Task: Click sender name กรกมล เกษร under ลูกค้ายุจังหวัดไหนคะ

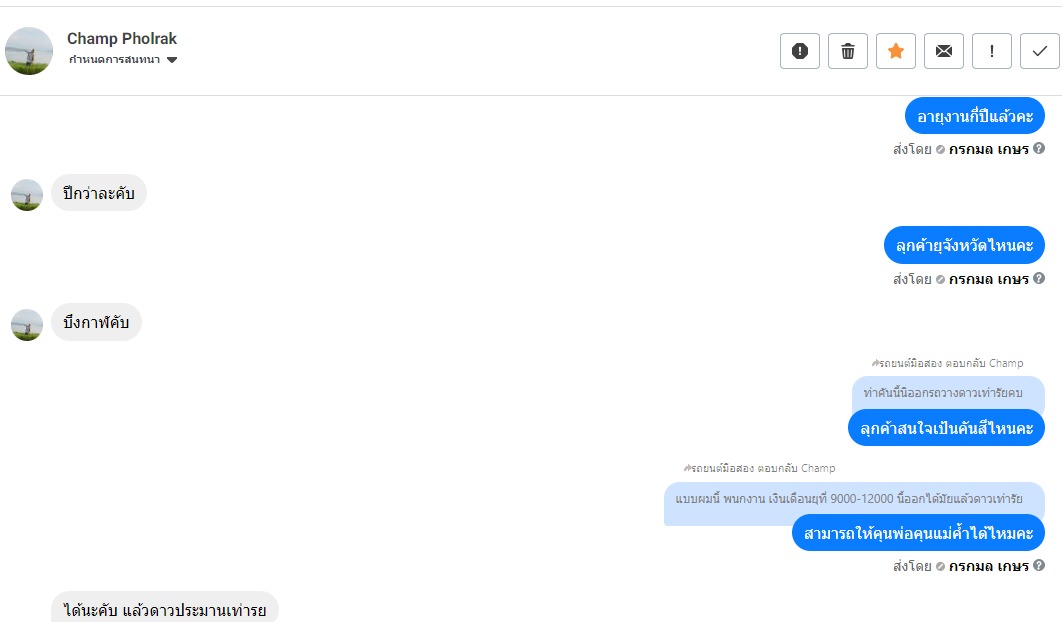Action: point(988,279)
